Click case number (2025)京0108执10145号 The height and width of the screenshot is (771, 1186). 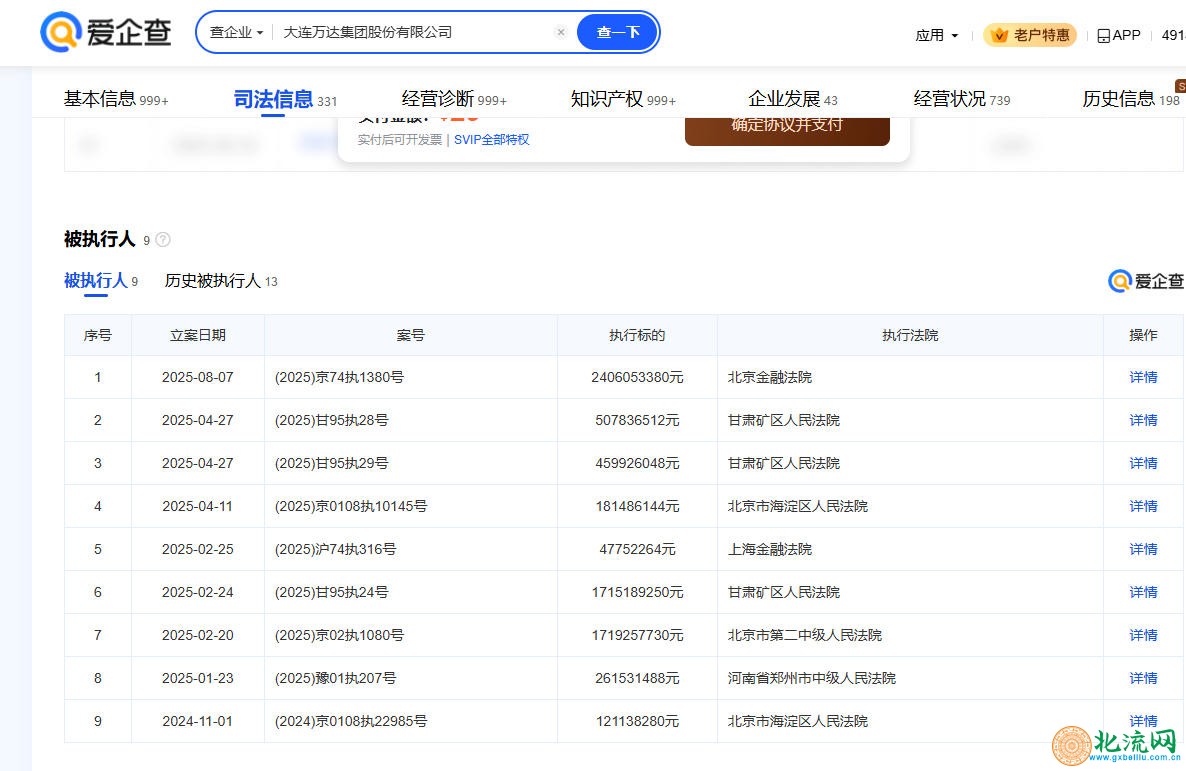click(351, 506)
